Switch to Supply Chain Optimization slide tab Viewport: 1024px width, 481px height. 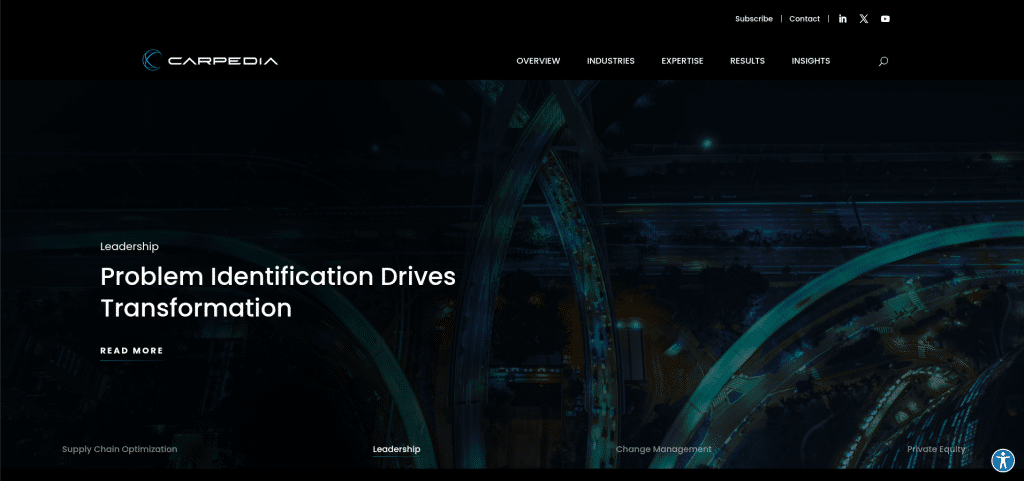[120, 449]
